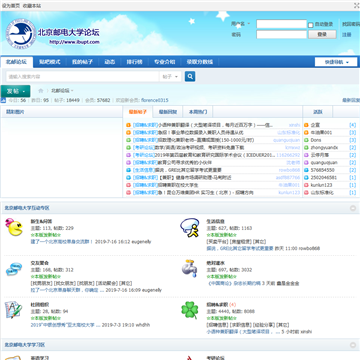
Task: Click user icon beside 2502046581
Action: click(x=306, y=177)
